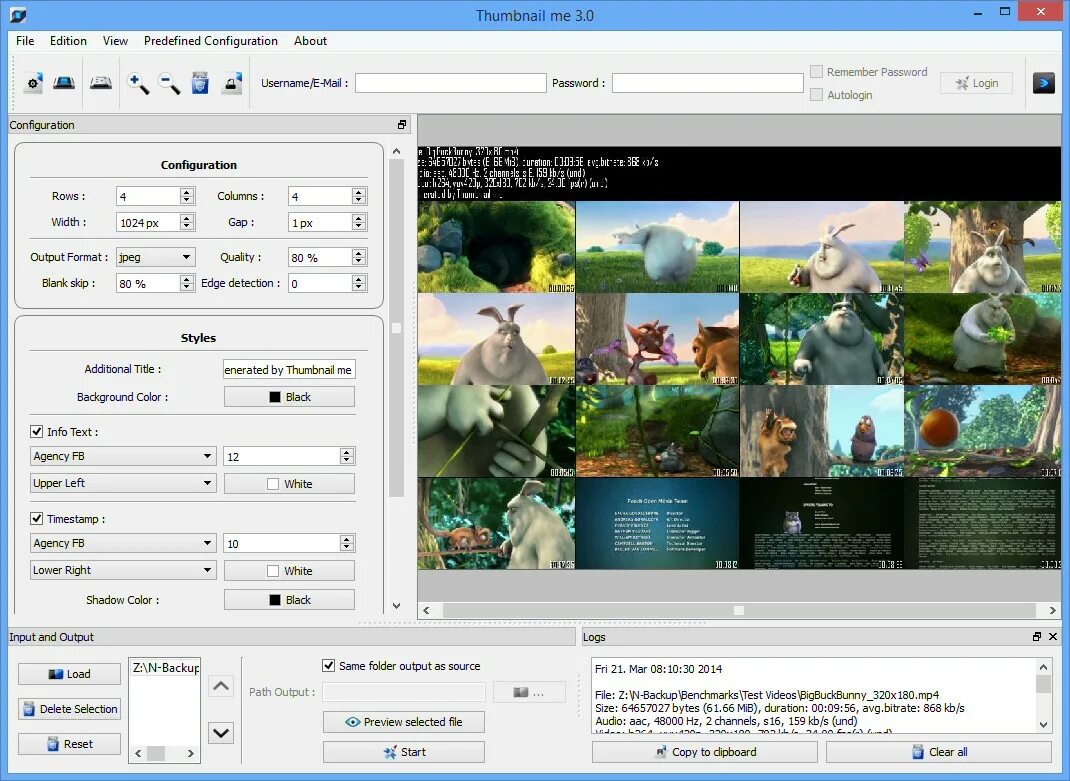The width and height of the screenshot is (1070, 781).
Task: Click the preview pane's left scroll arrow
Action: tap(426, 610)
